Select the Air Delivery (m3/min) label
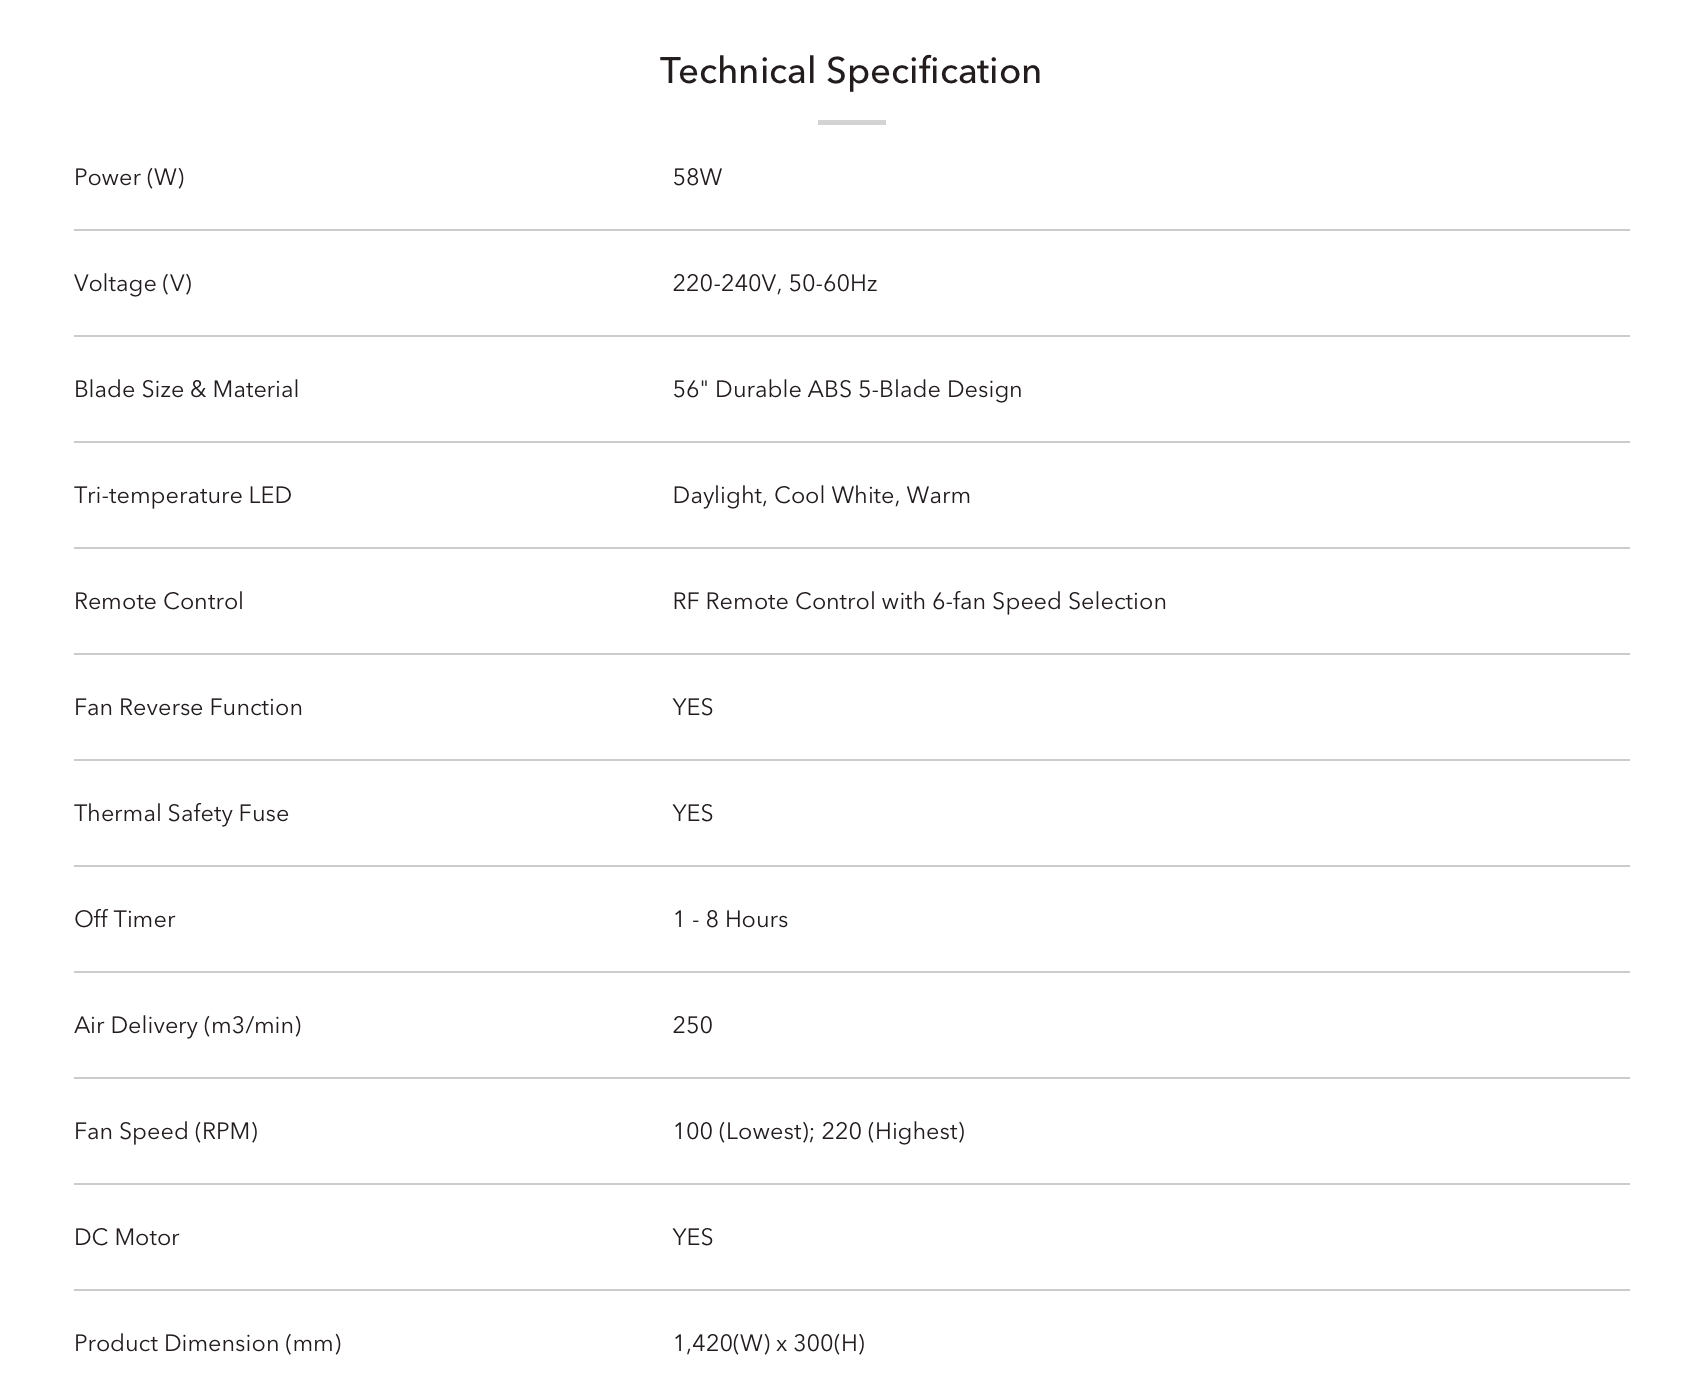This screenshot has width=1706, height=1392. click(188, 1026)
